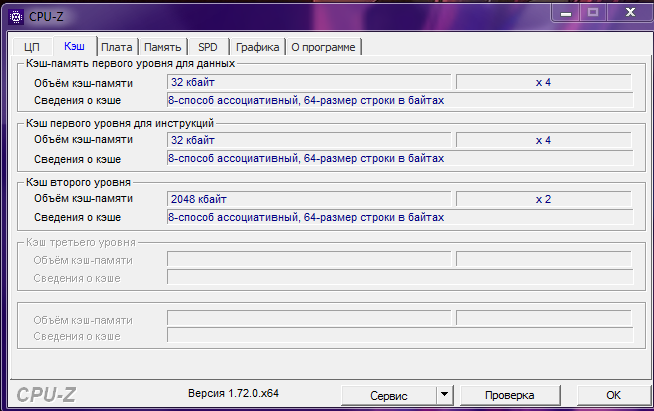Go to the Память tab
The image size is (654, 411).
point(162,47)
